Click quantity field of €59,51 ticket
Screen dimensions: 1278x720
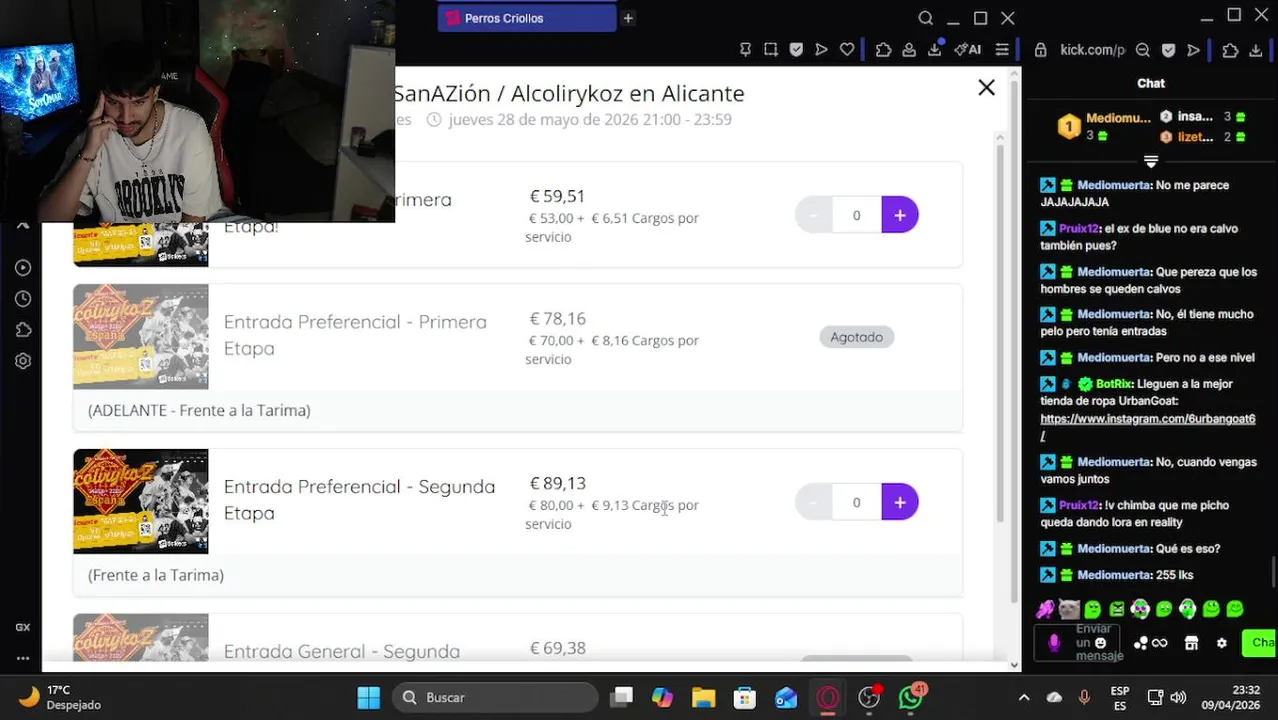coord(856,215)
